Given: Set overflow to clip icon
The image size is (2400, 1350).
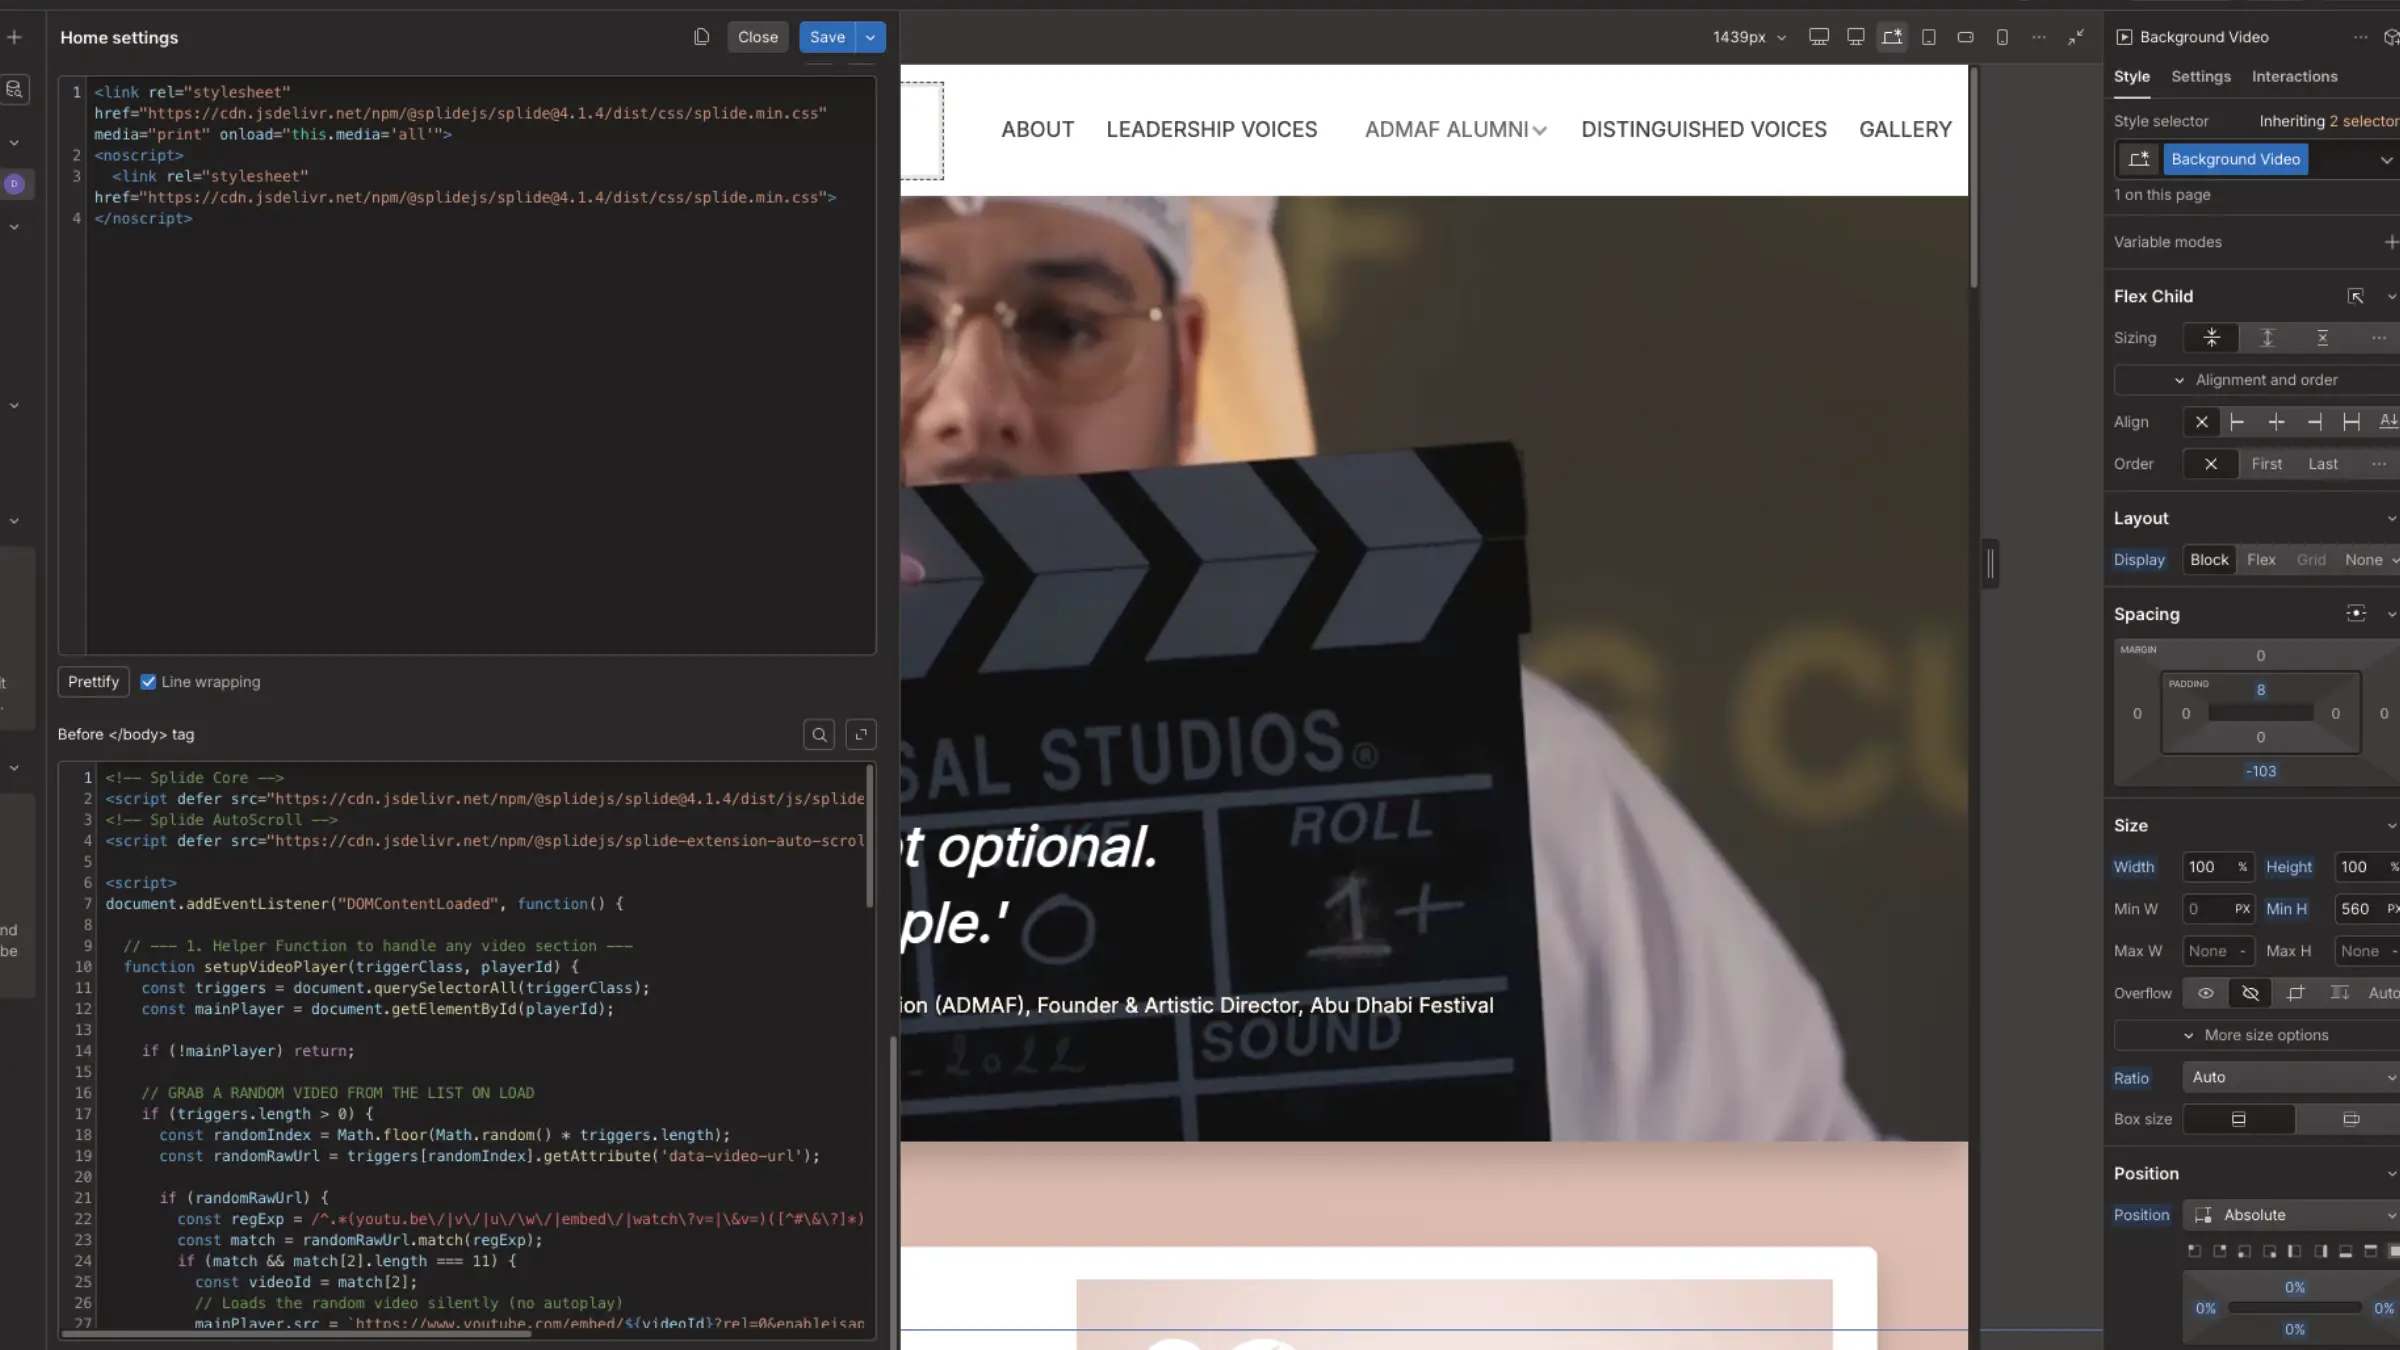Looking at the screenshot, I should [2295, 993].
